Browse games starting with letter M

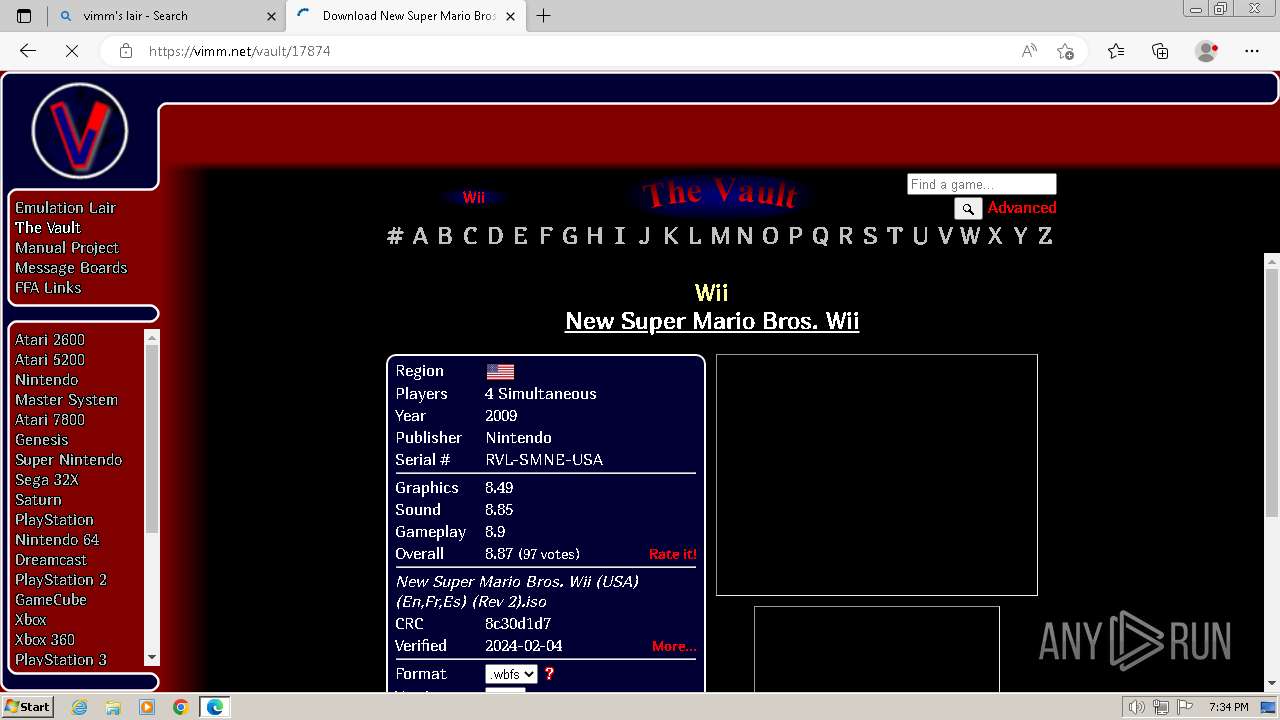(720, 236)
